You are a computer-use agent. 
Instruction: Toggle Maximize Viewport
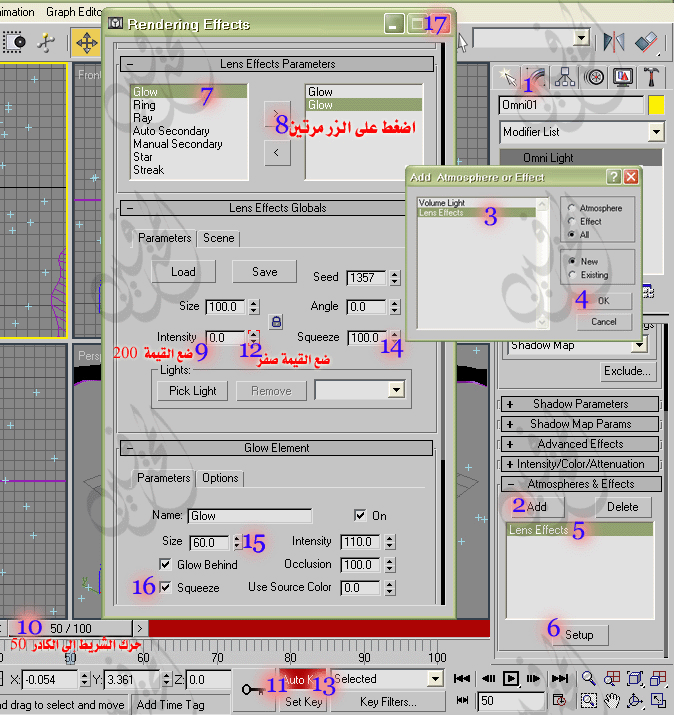pos(658,700)
